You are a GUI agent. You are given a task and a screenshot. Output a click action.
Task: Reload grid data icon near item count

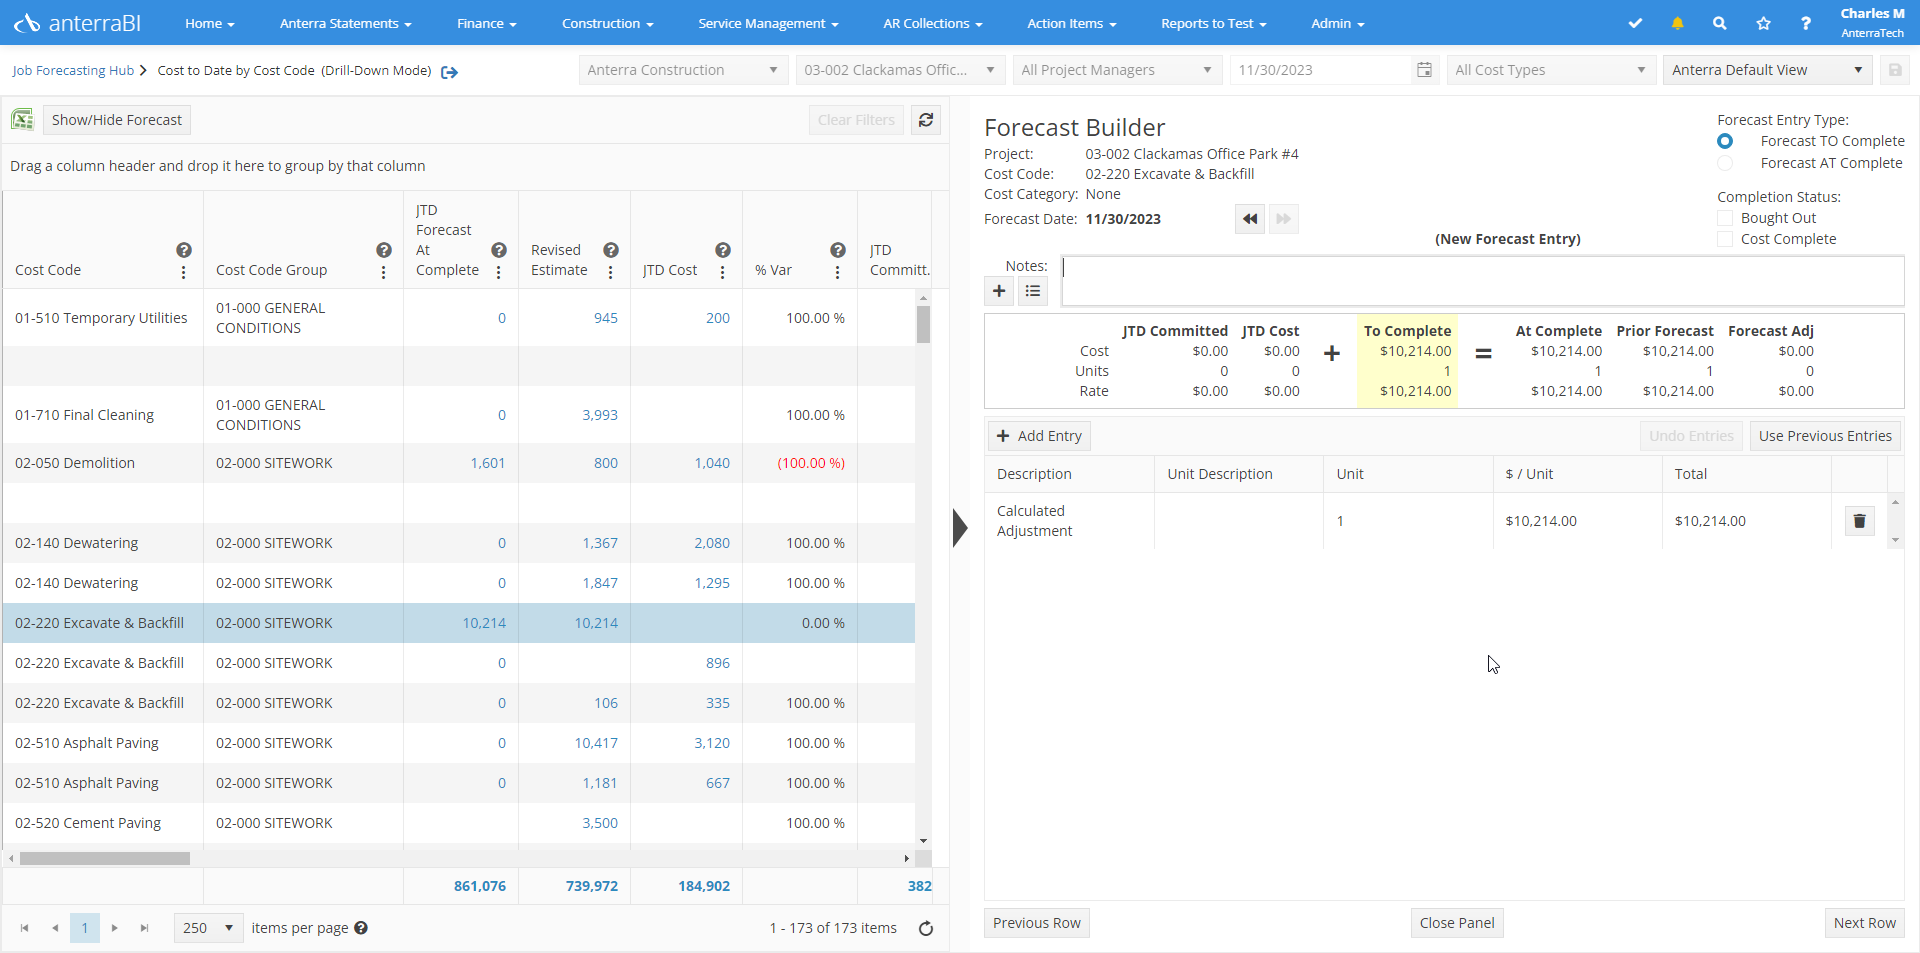point(926,928)
